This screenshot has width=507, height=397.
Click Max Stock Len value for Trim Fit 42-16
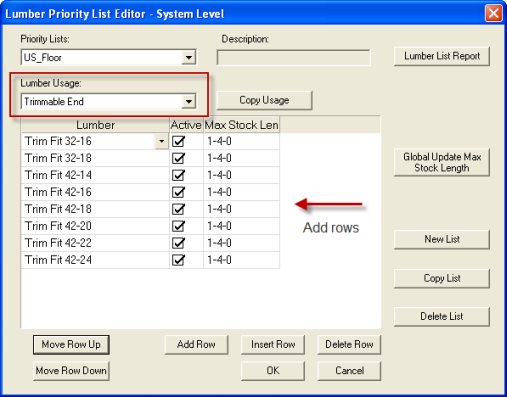242,192
